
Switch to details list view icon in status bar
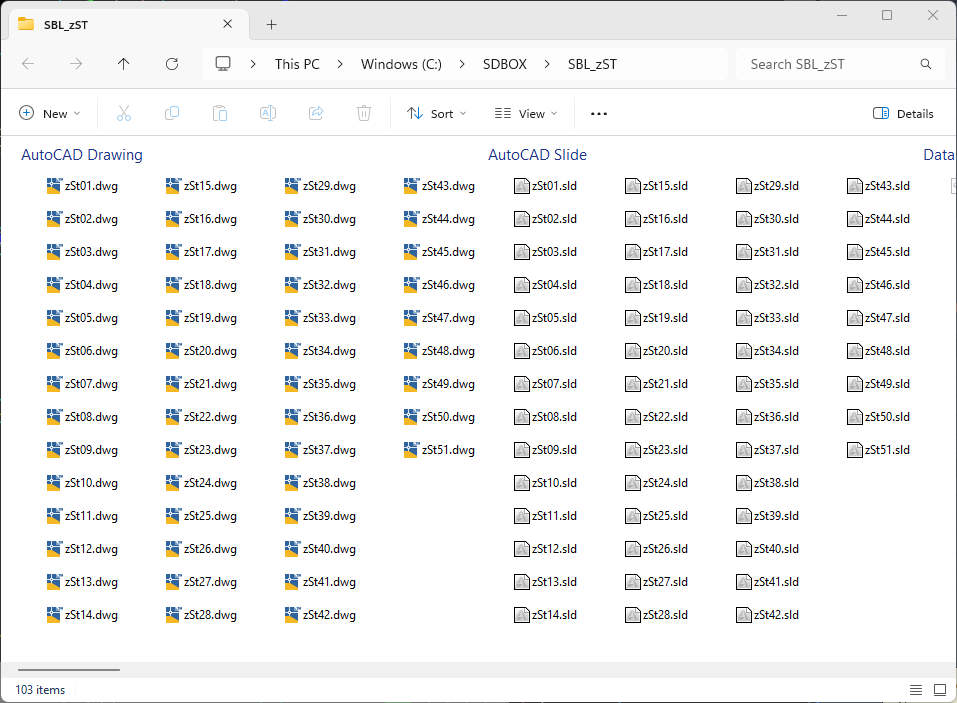916,690
